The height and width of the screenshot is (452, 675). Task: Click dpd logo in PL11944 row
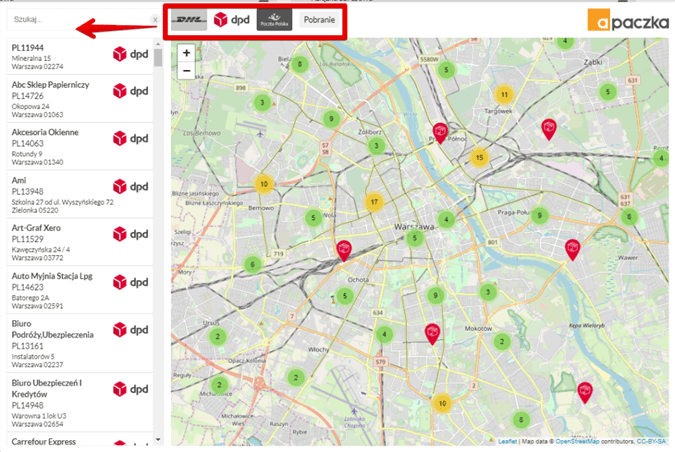pyautogui.click(x=130, y=54)
